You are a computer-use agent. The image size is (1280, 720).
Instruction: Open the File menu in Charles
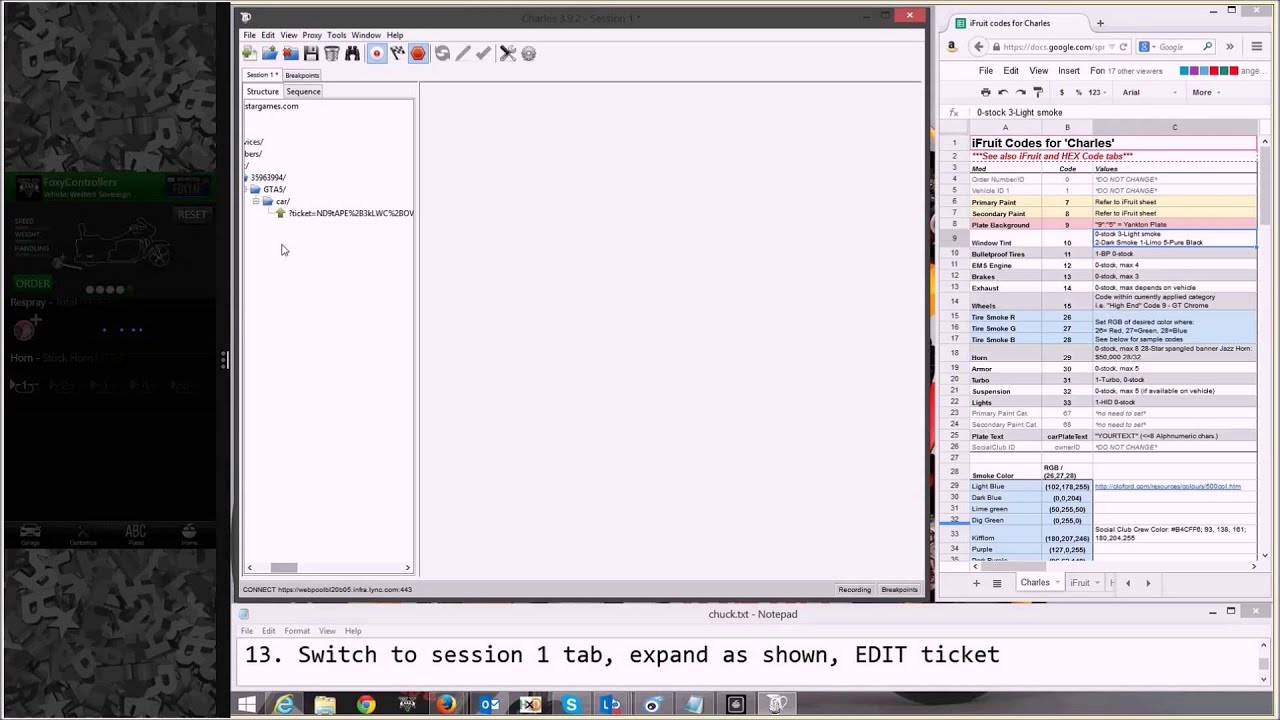point(249,35)
